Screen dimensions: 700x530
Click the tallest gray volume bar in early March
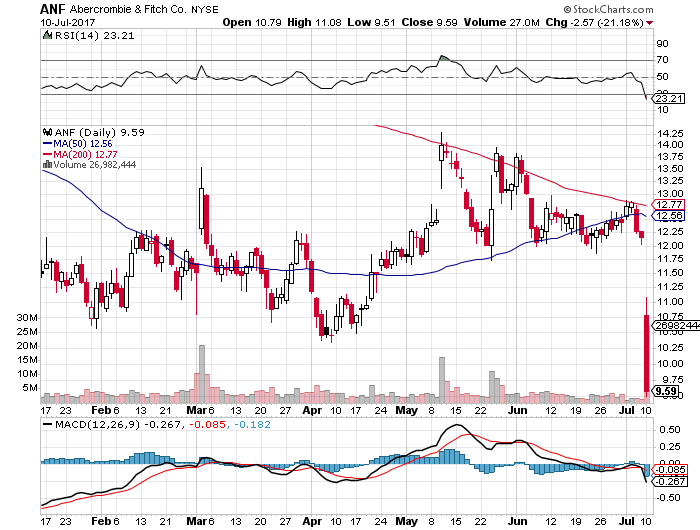tap(202, 374)
